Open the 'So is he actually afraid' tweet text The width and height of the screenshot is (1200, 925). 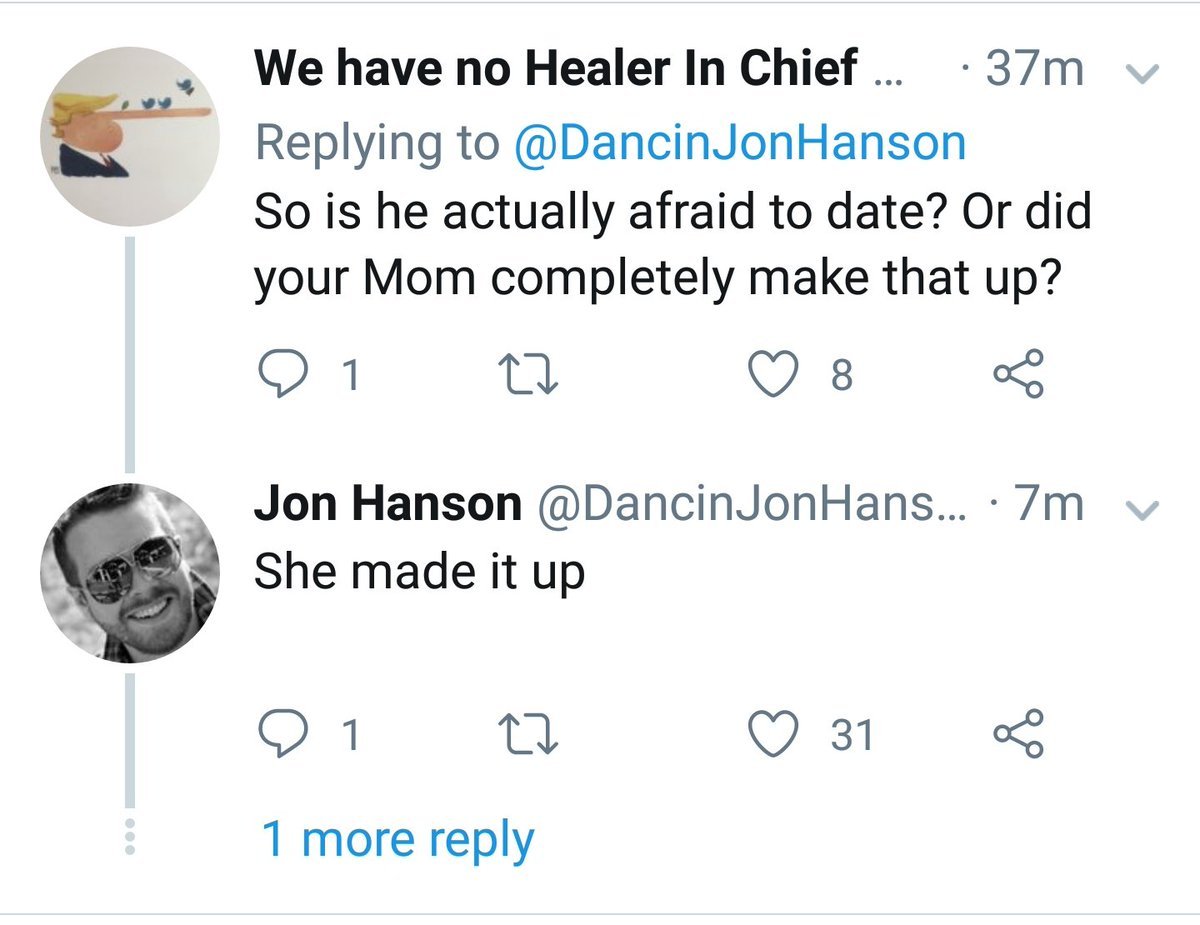670,243
